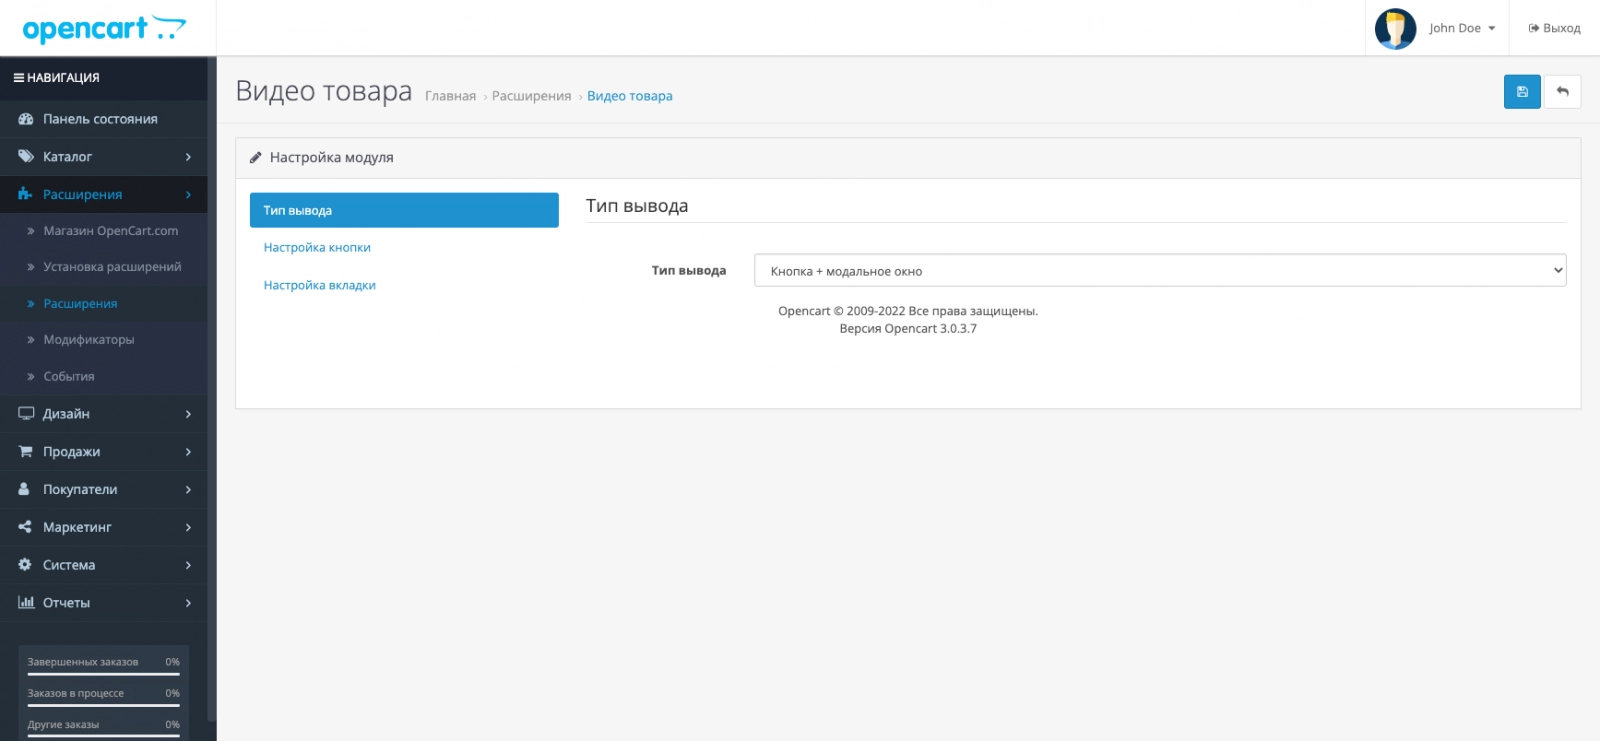The height and width of the screenshot is (741, 1600).
Task: Click the OpenCart logo
Action: click(104, 29)
